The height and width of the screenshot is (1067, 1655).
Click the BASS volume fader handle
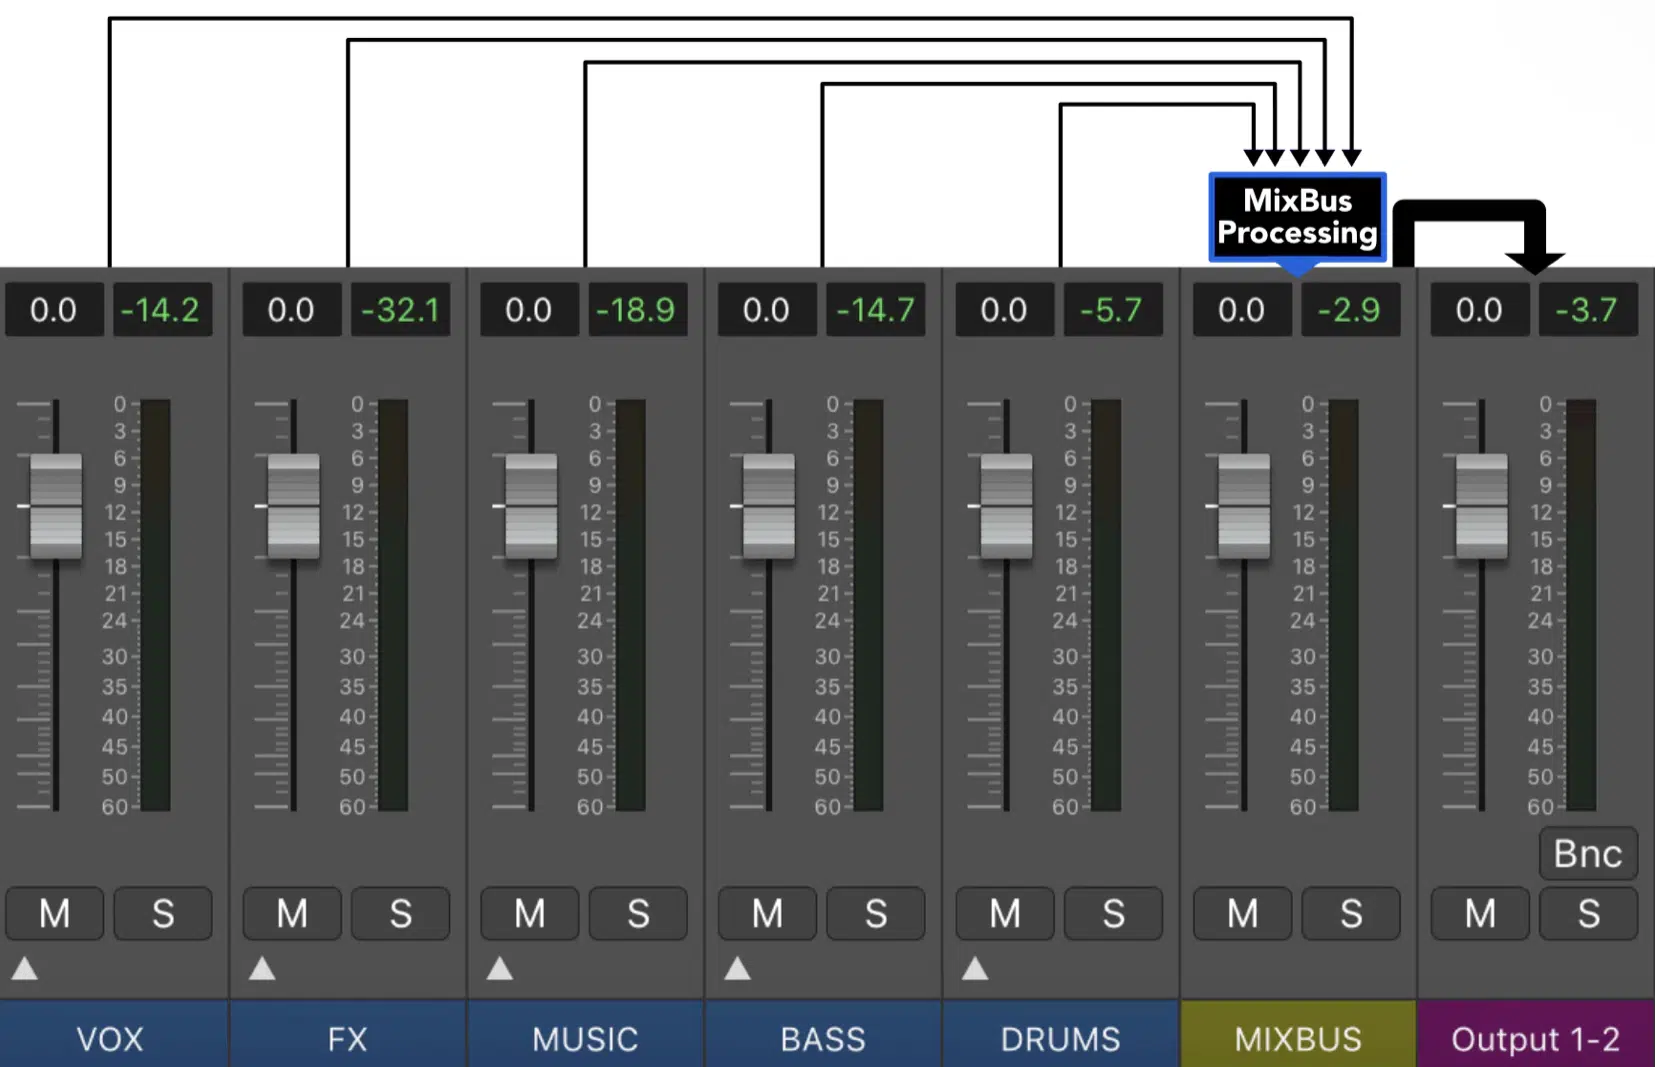pyautogui.click(x=769, y=506)
